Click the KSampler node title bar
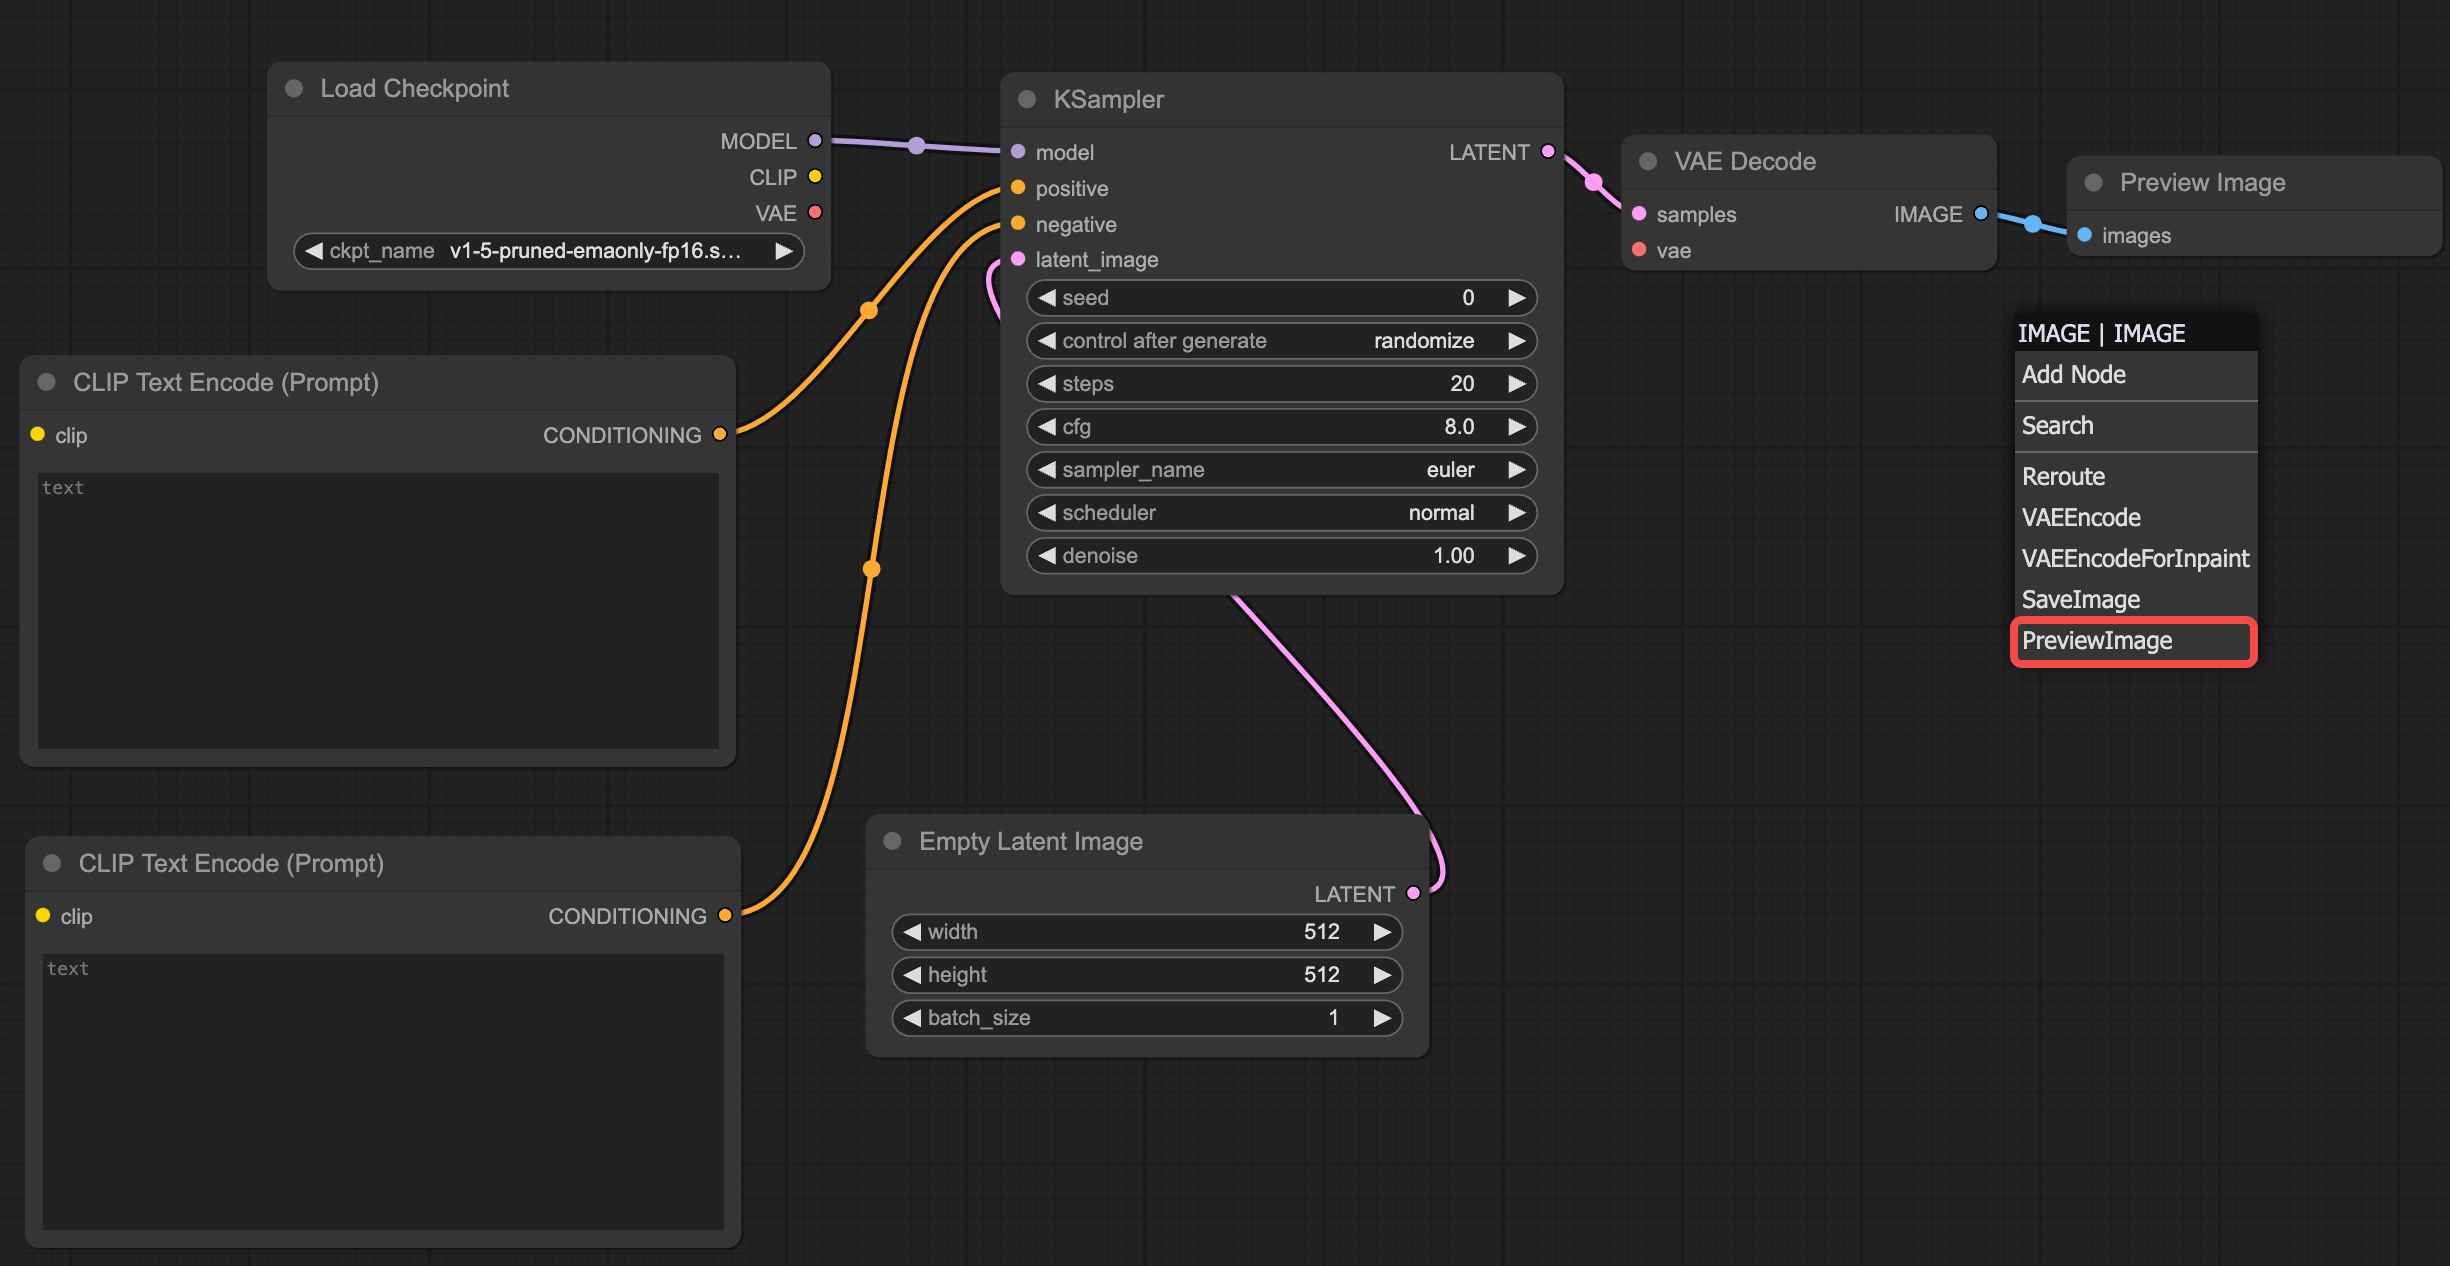The height and width of the screenshot is (1266, 2450). [1281, 99]
